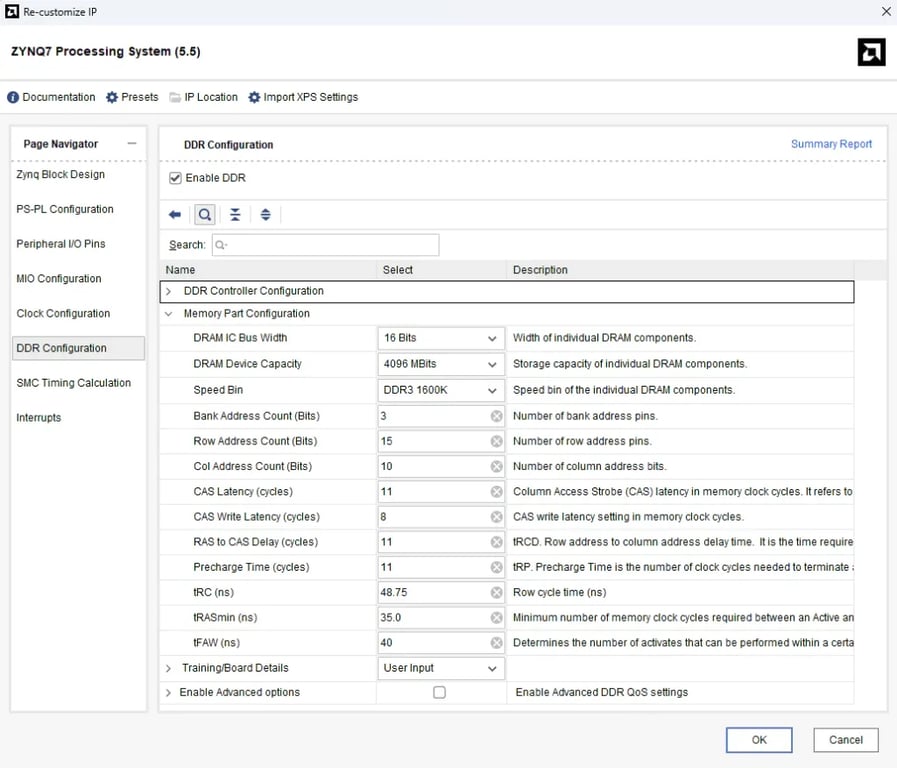Open the Summary Report link
The height and width of the screenshot is (768, 897).
831,144
